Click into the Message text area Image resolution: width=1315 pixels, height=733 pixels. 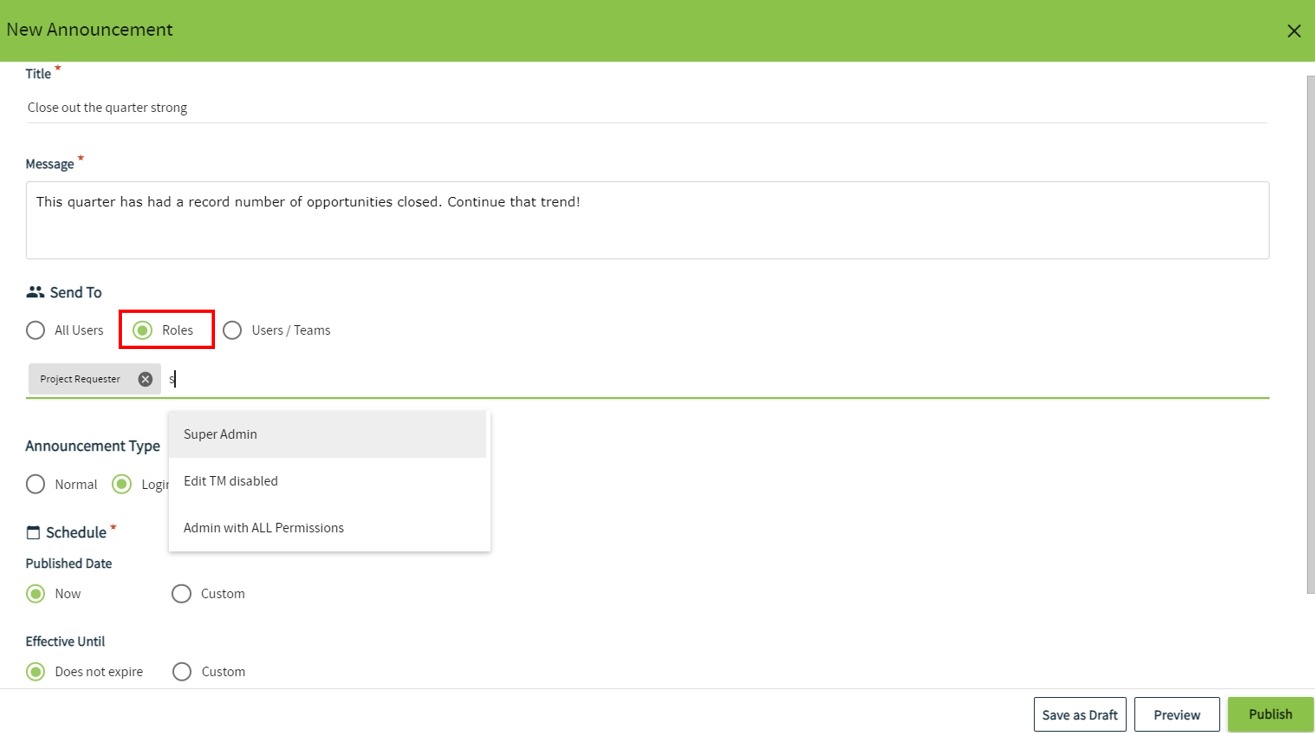pyautogui.click(x=647, y=220)
